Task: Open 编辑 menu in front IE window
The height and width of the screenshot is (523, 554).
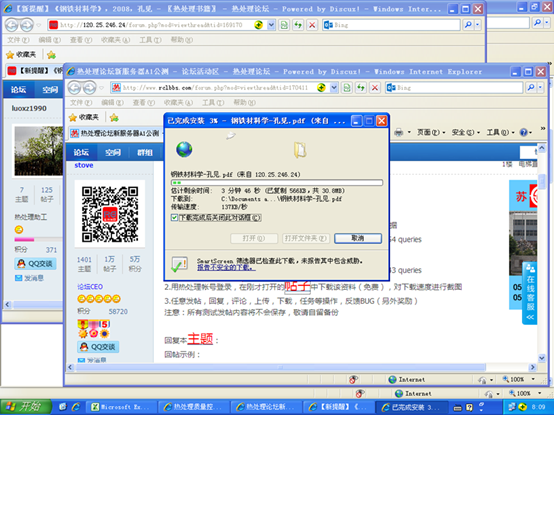Action: 112,102
